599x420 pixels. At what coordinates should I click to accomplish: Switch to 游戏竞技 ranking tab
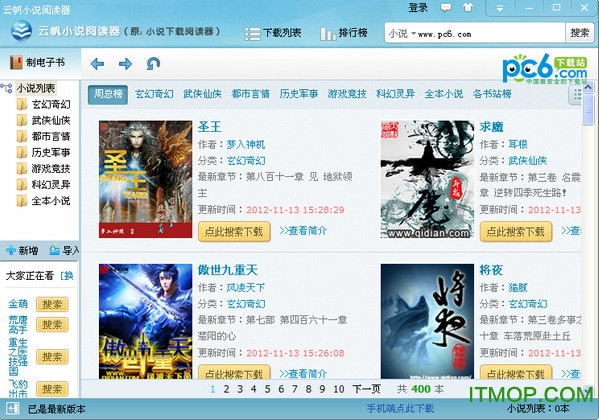(x=347, y=94)
